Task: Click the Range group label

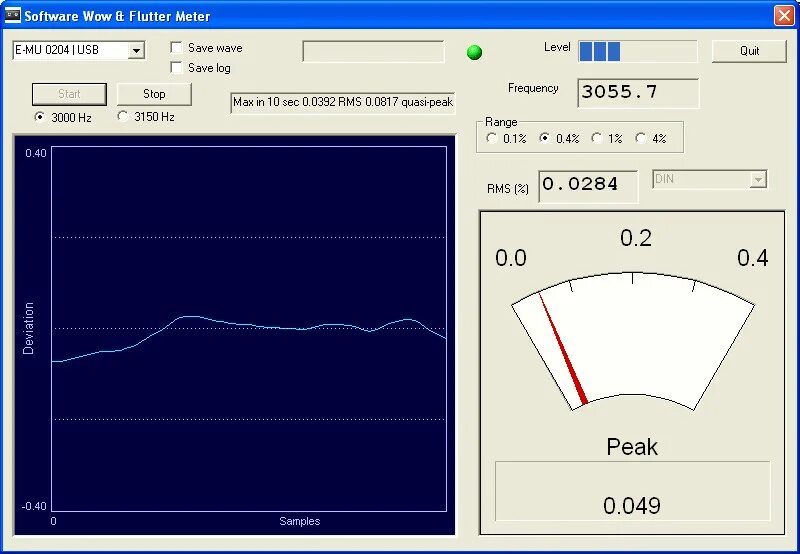Action: [501, 122]
